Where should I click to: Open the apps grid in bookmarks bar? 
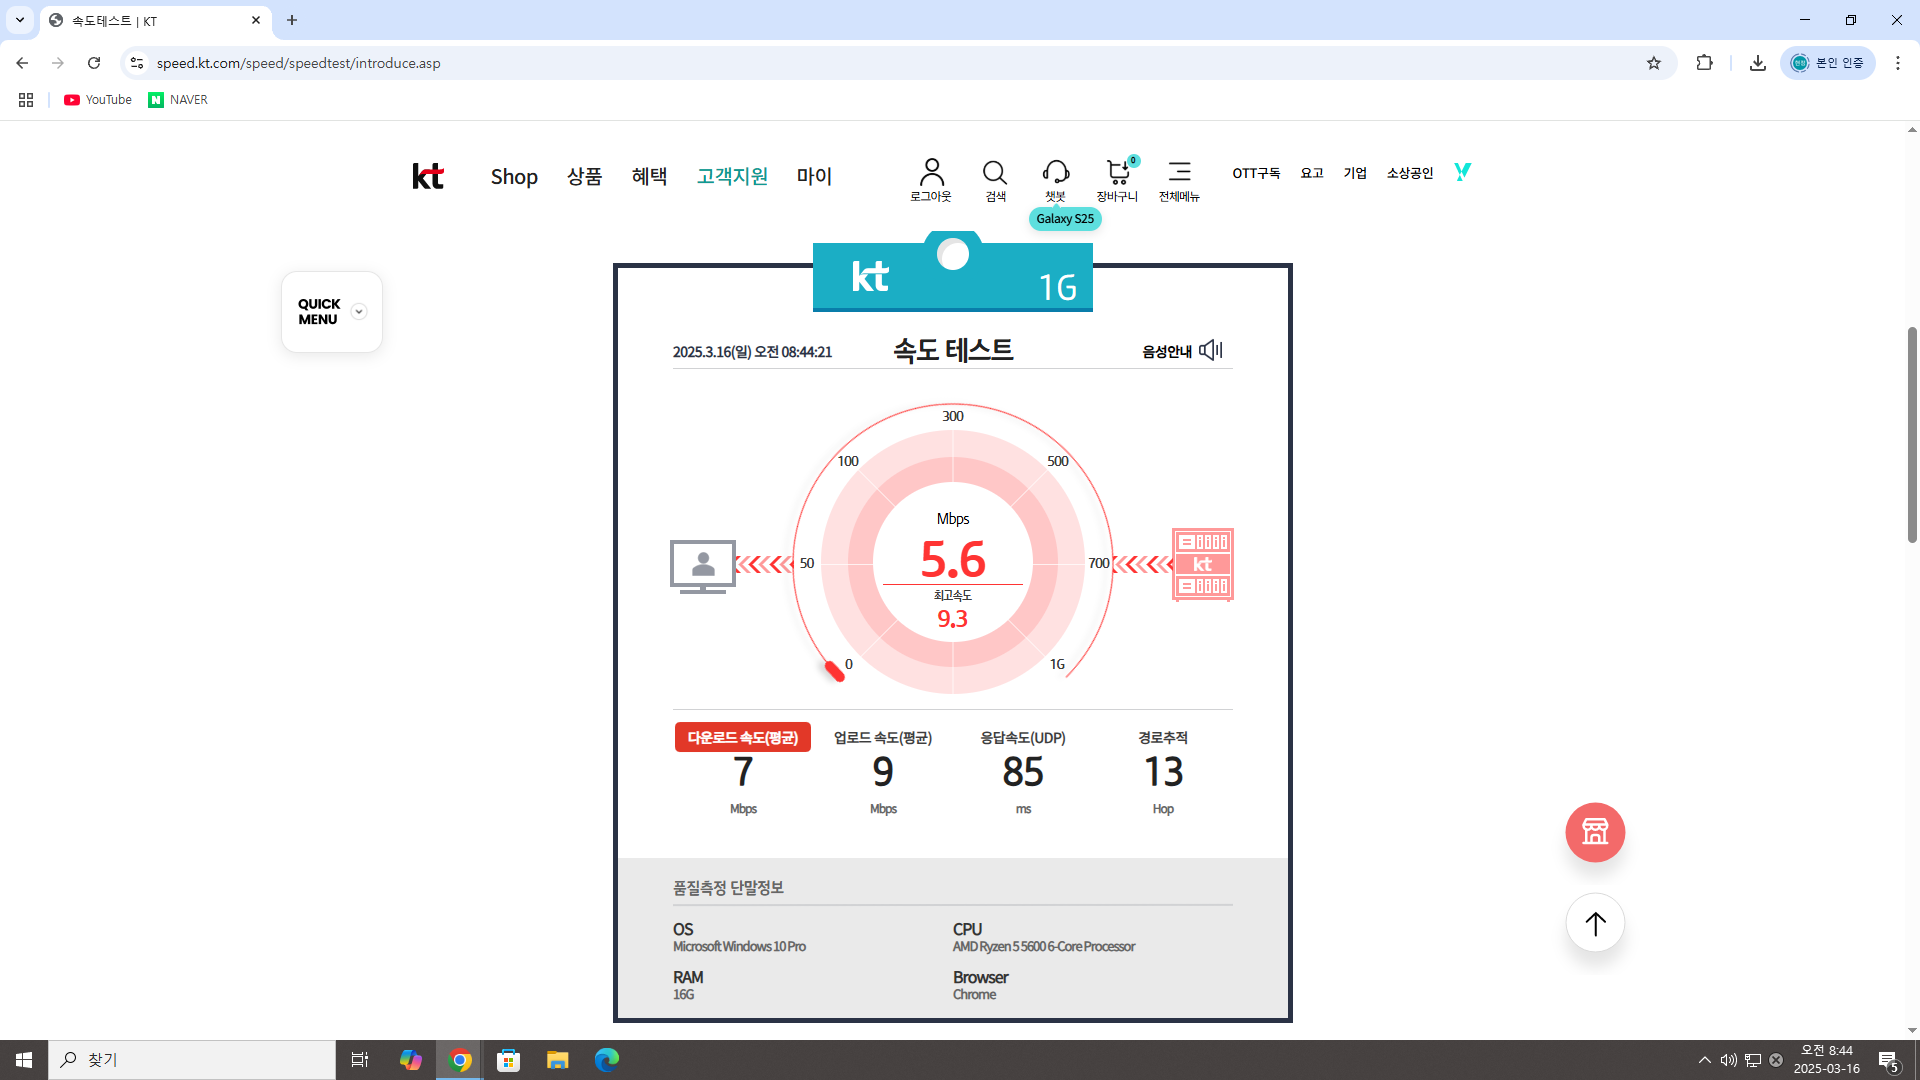(x=26, y=100)
